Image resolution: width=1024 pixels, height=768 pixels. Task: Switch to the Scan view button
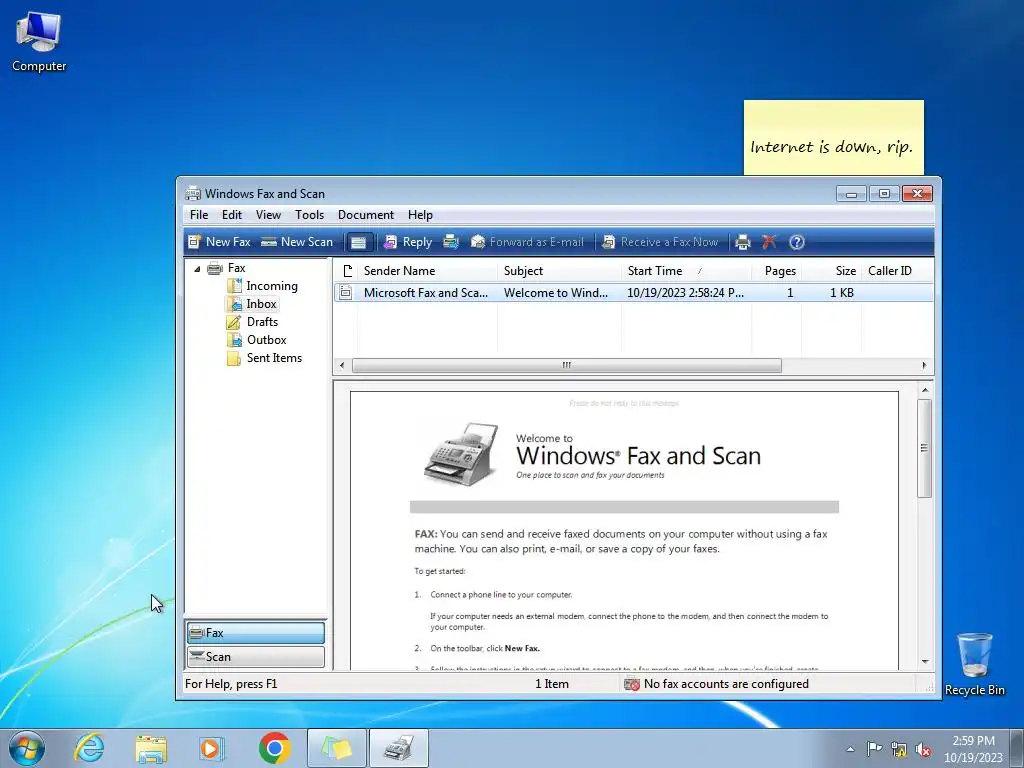[255, 657]
